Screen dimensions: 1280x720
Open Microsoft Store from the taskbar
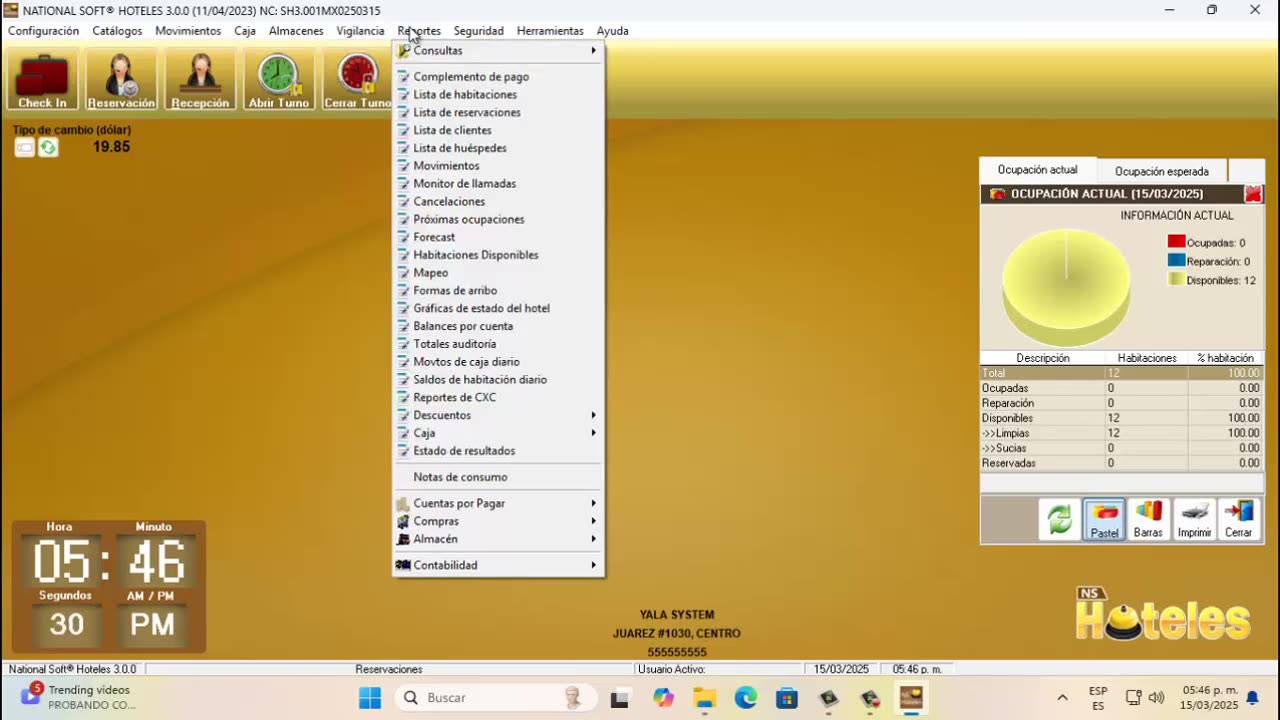(x=787, y=698)
